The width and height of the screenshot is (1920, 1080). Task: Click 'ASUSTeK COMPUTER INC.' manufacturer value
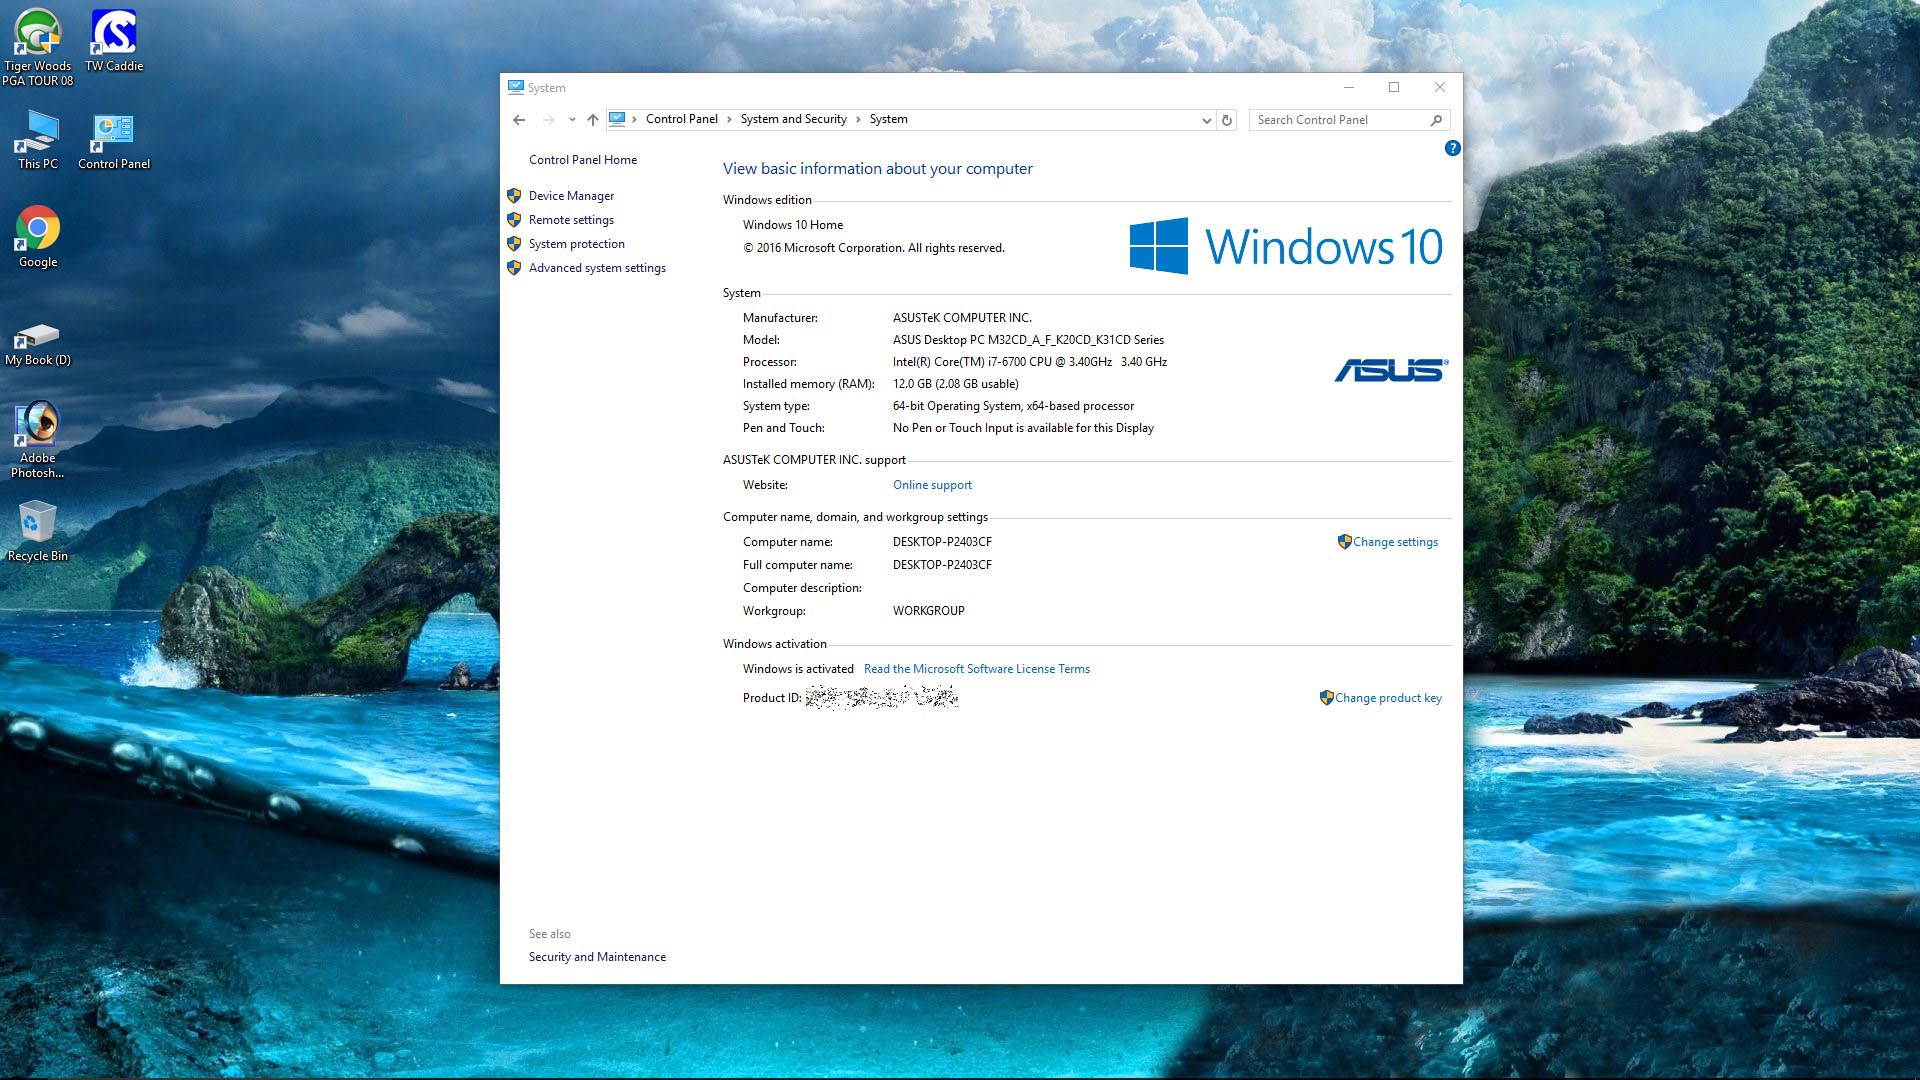click(x=962, y=318)
